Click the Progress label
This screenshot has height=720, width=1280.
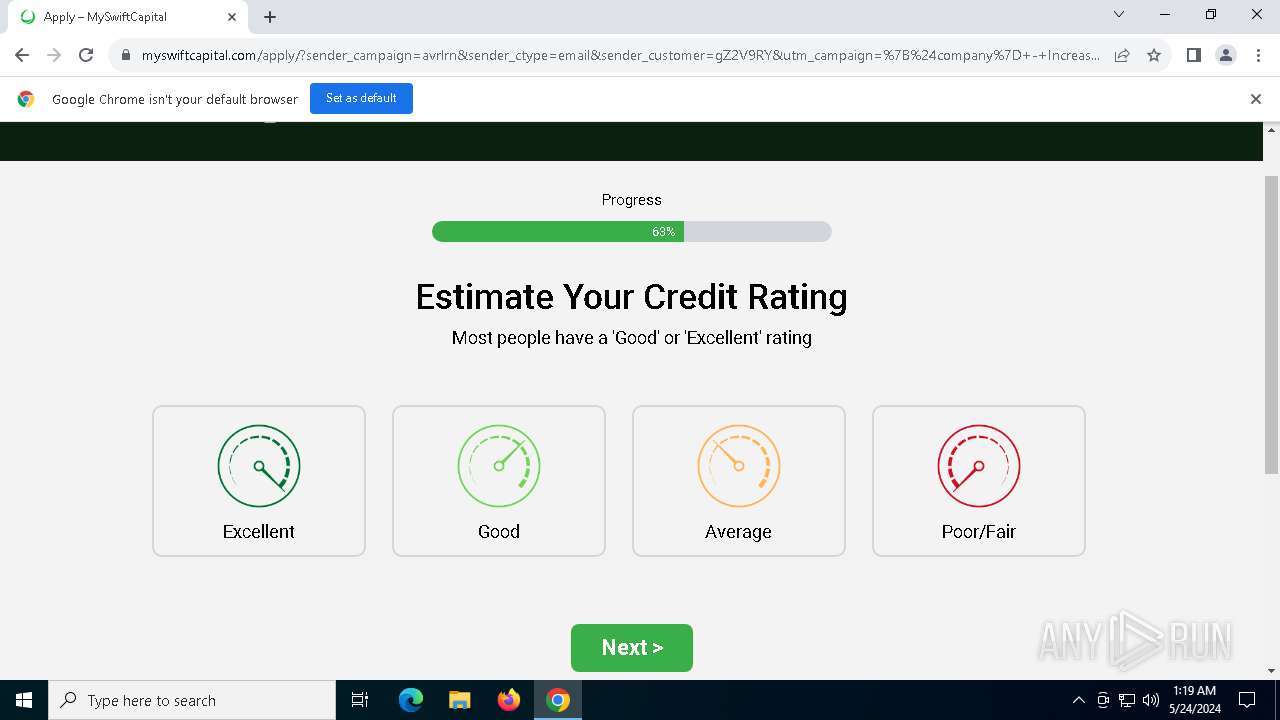pos(632,200)
